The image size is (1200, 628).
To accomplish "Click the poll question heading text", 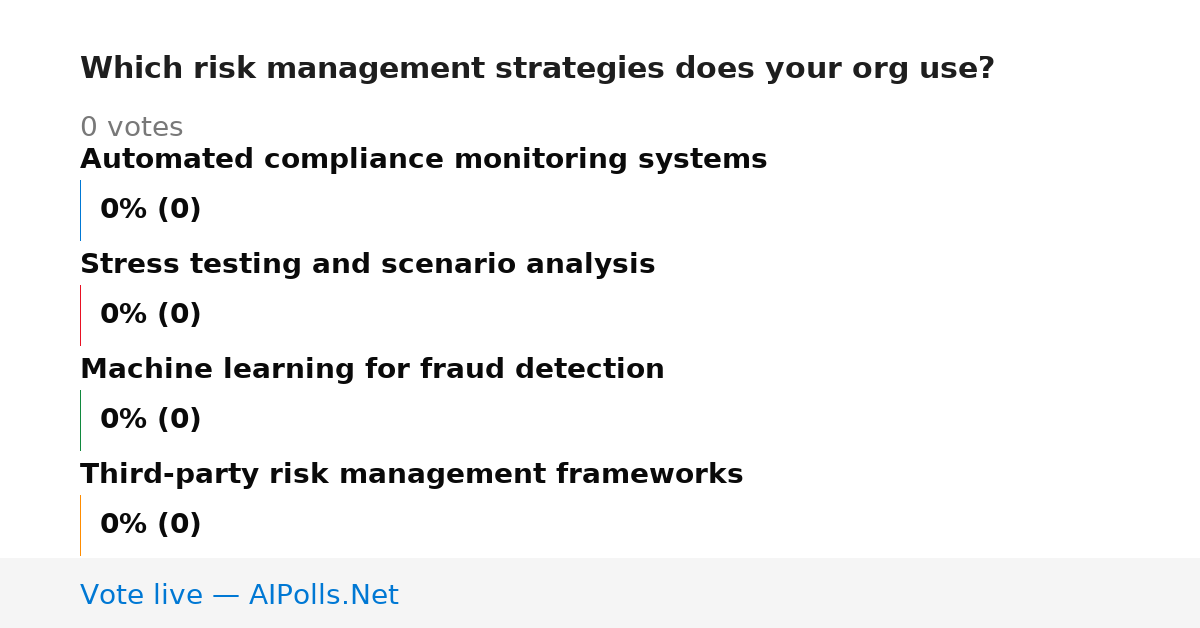I will (537, 69).
